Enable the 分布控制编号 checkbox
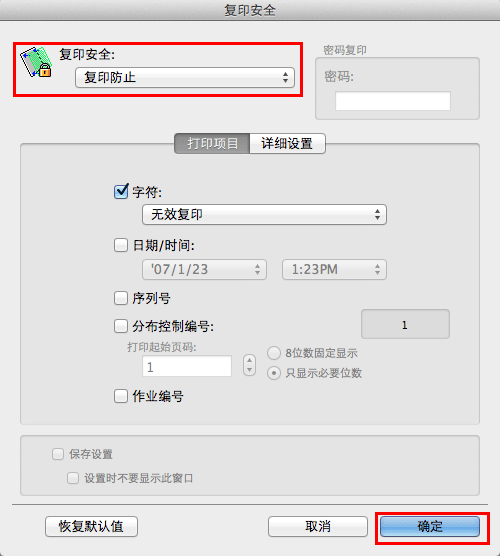The width and height of the screenshot is (500, 556). (121, 326)
